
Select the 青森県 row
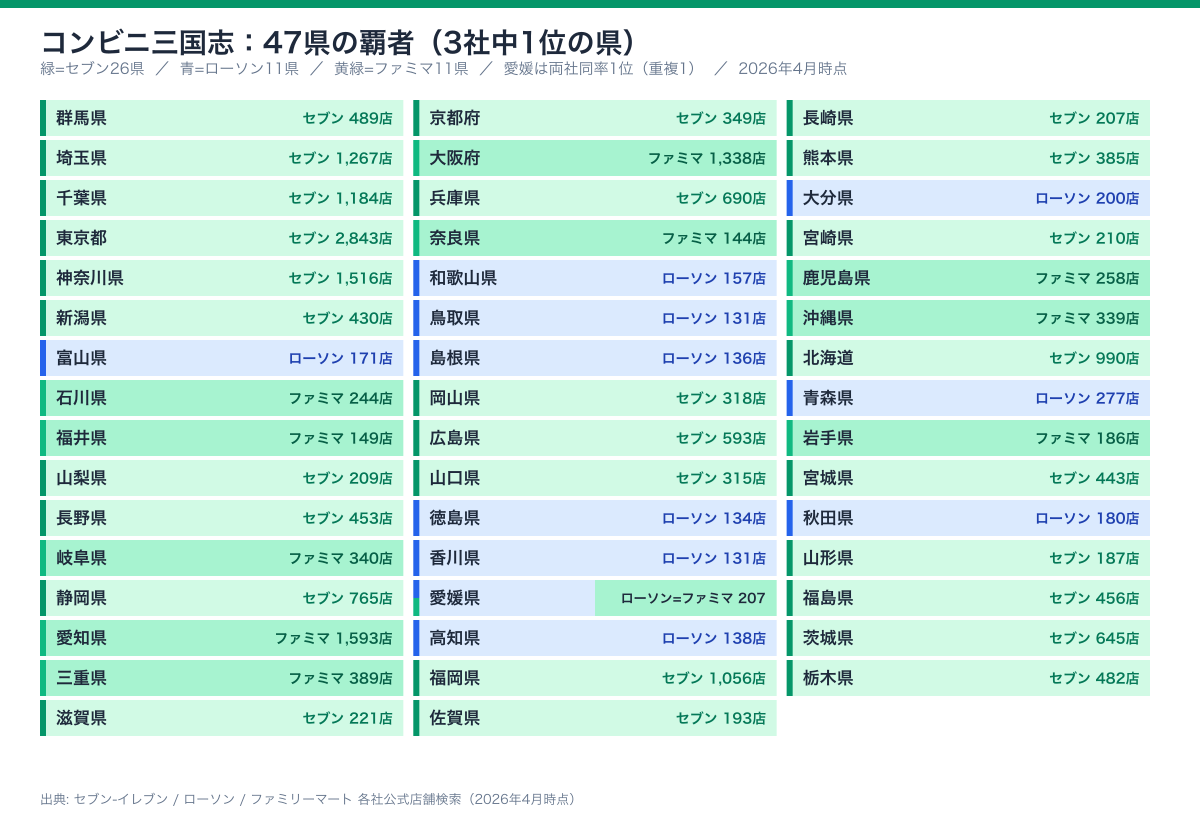[x=968, y=398]
